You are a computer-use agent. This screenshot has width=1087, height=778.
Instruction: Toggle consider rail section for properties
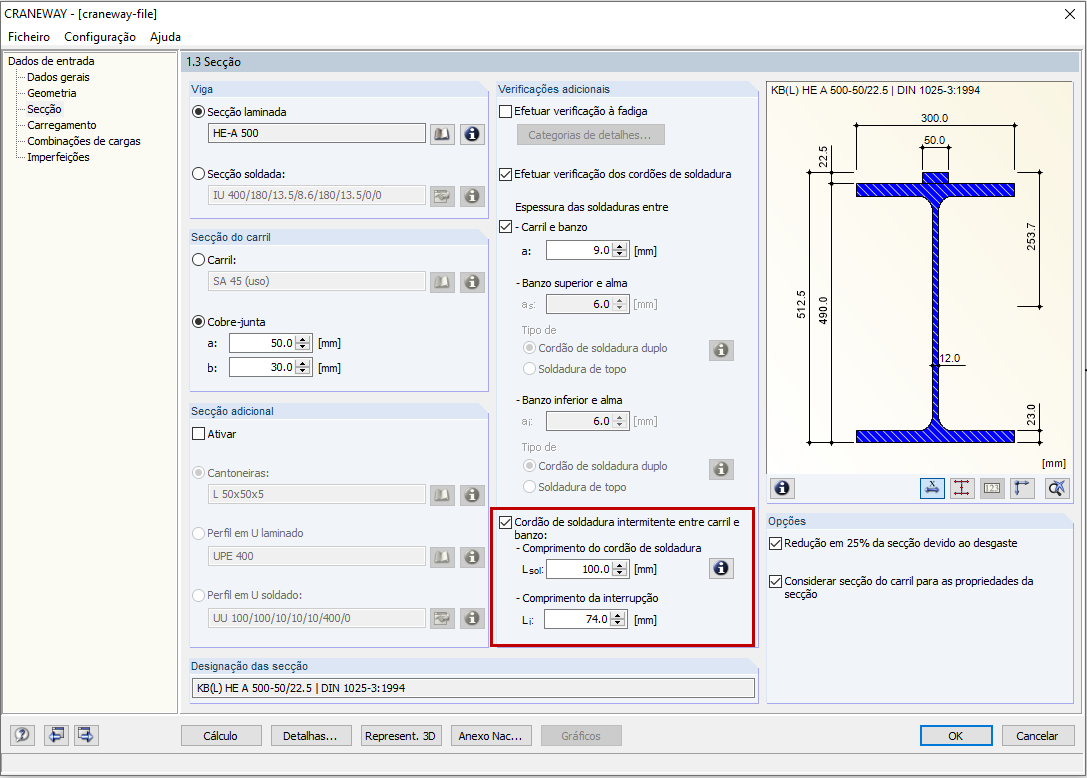tap(776, 581)
